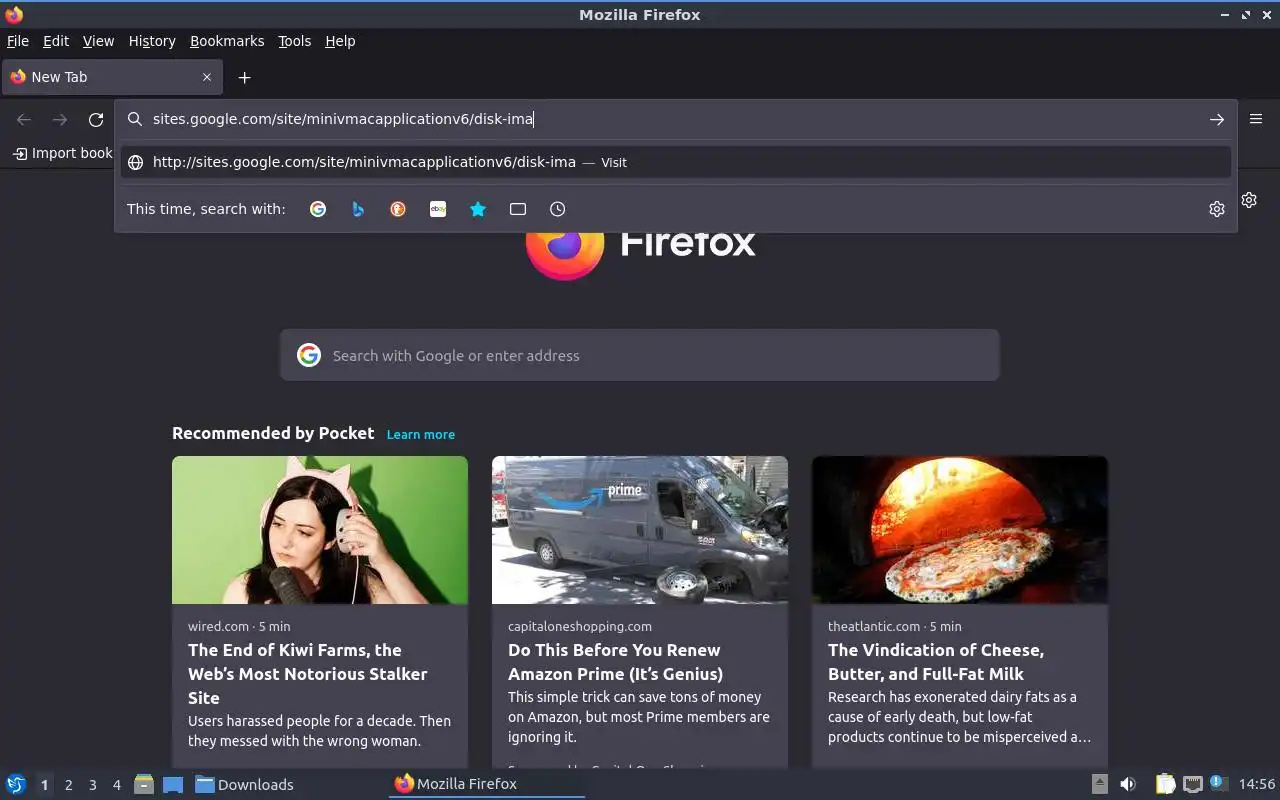Click the show desktop taskbar icon

pyautogui.click(x=173, y=784)
